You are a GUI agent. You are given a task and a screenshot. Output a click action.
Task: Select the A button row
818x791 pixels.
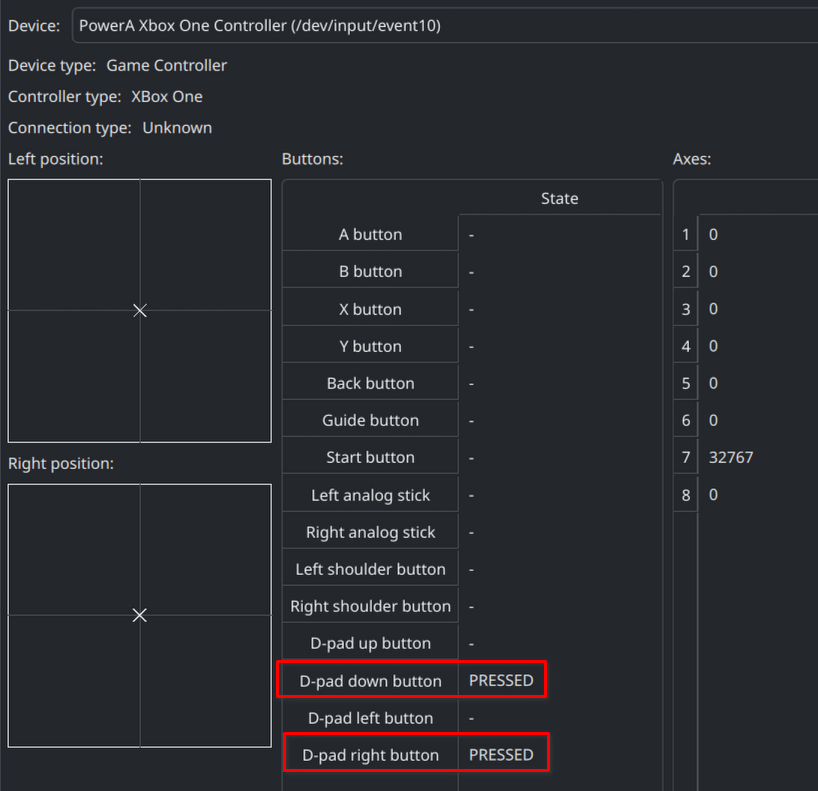coord(370,234)
